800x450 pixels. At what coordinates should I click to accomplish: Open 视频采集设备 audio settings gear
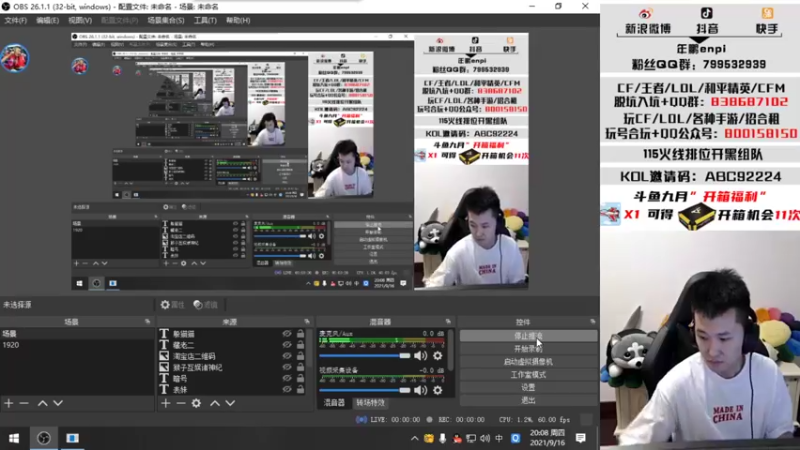438,390
